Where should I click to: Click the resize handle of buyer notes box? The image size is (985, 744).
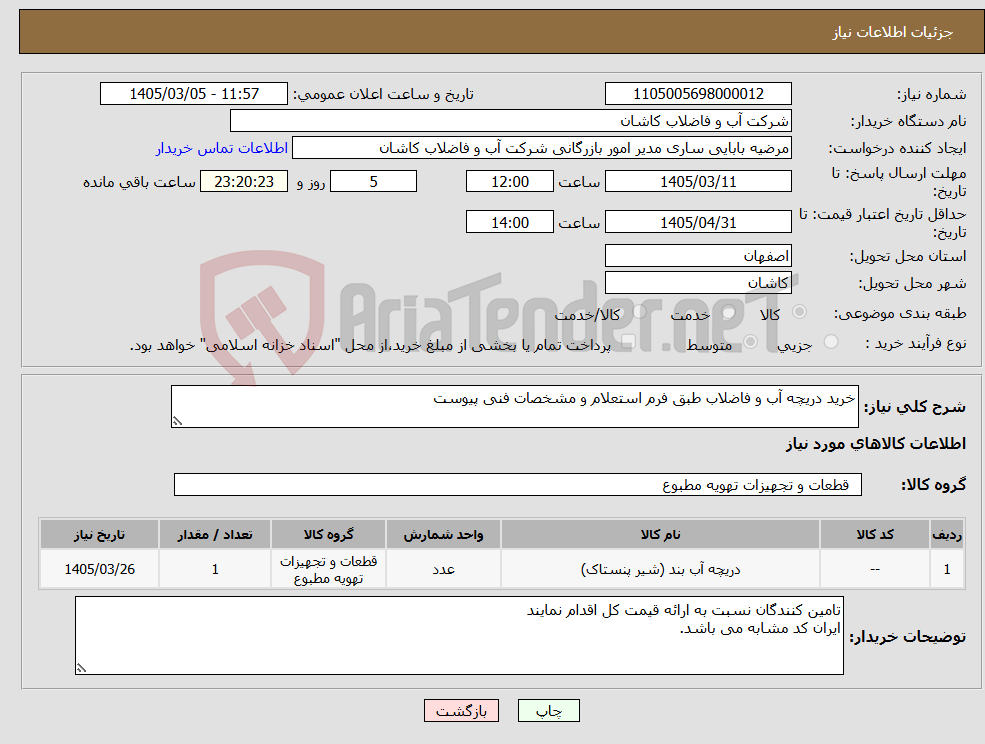point(81,669)
